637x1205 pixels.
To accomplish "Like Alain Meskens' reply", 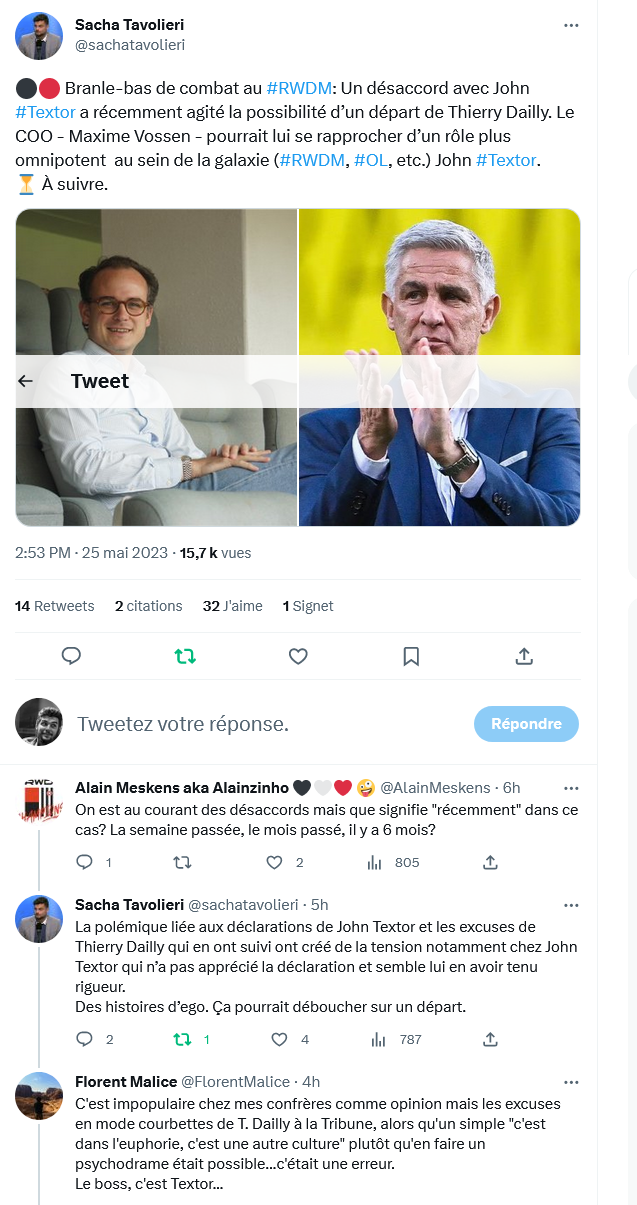I will click(x=275, y=862).
